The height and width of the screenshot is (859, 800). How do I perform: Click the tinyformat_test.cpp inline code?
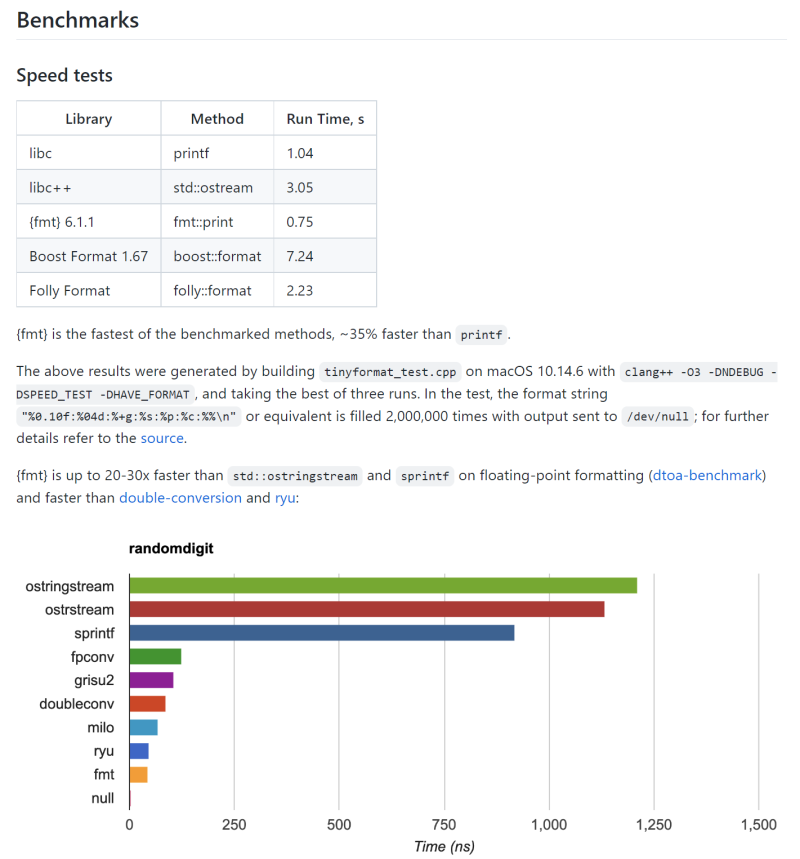[x=390, y=372]
